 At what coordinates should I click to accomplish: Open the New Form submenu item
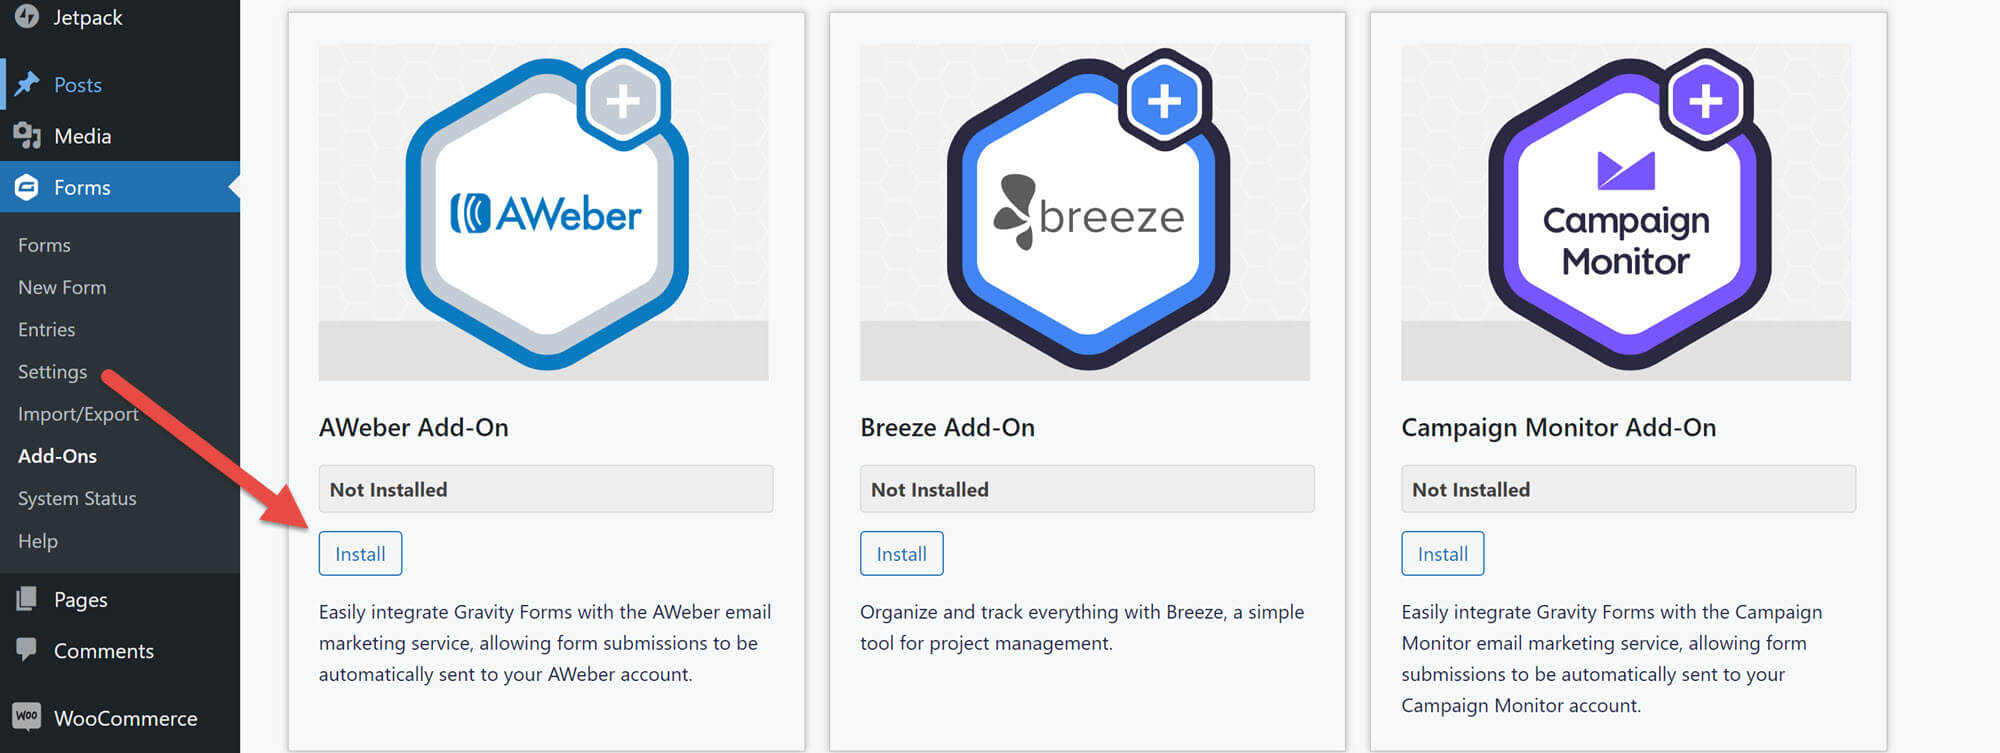pos(62,287)
